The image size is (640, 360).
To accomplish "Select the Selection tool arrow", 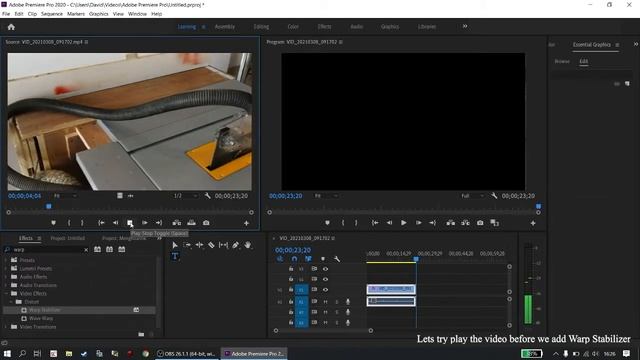I will (x=175, y=245).
